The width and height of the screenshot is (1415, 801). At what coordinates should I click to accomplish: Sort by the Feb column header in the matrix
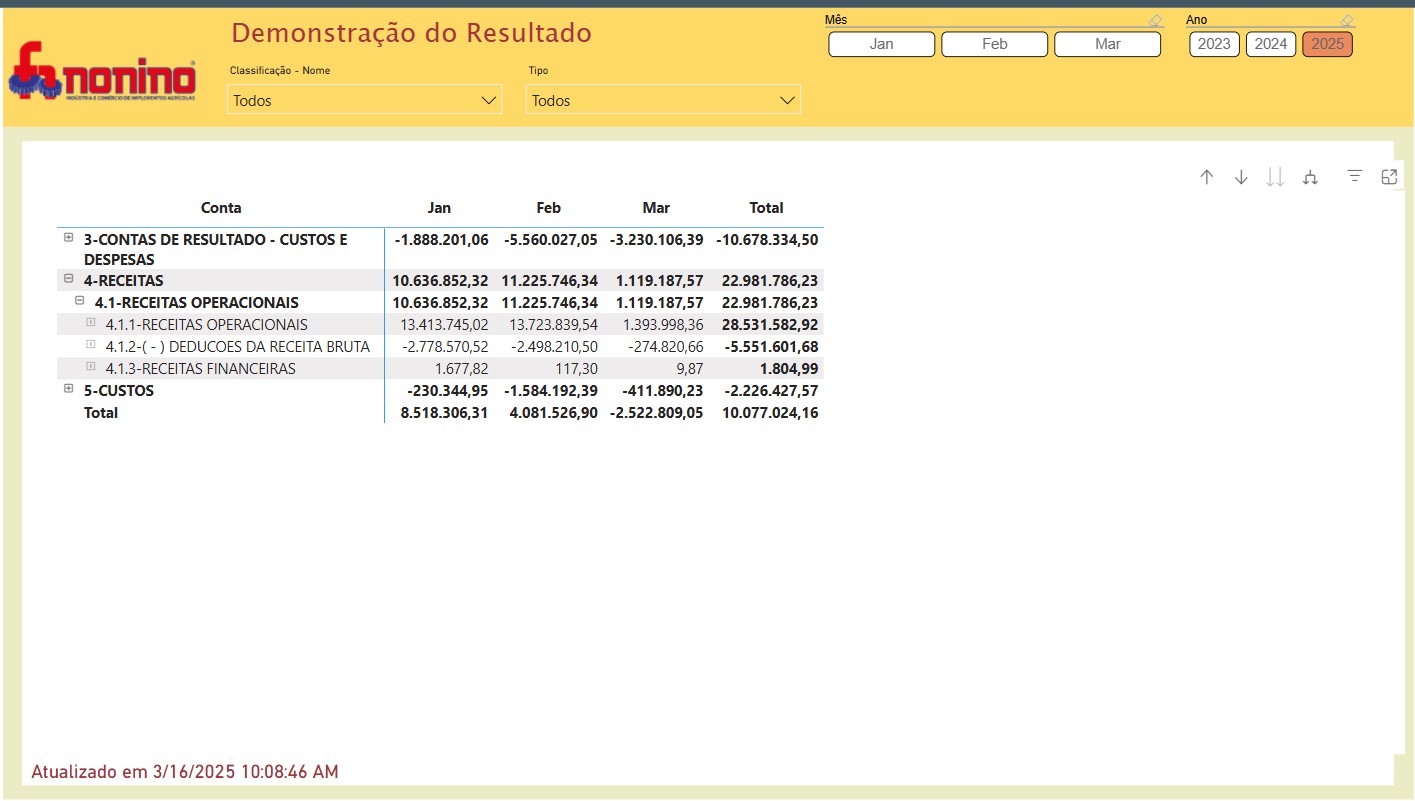[549, 208]
